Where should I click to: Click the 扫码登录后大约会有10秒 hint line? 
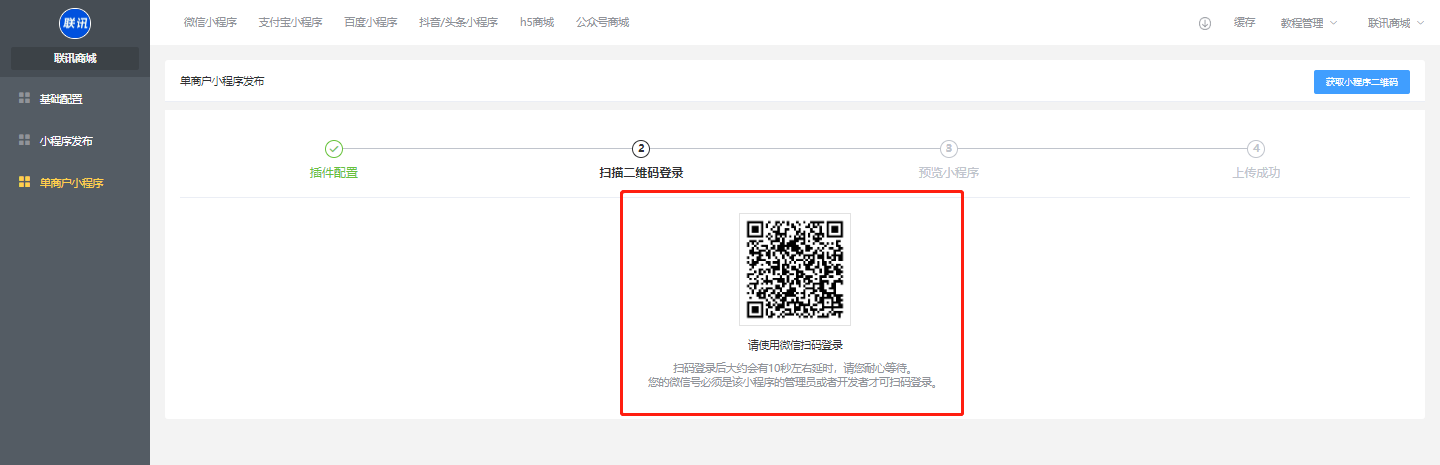pos(795,367)
